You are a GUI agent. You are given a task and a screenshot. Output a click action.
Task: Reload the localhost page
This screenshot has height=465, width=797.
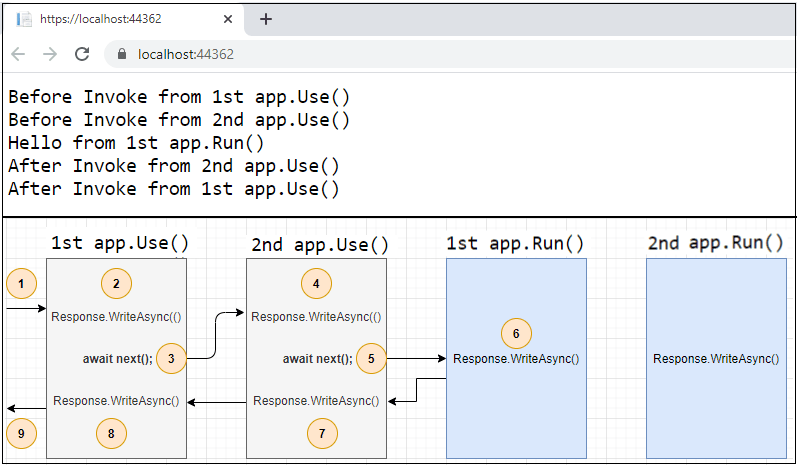coord(82,55)
